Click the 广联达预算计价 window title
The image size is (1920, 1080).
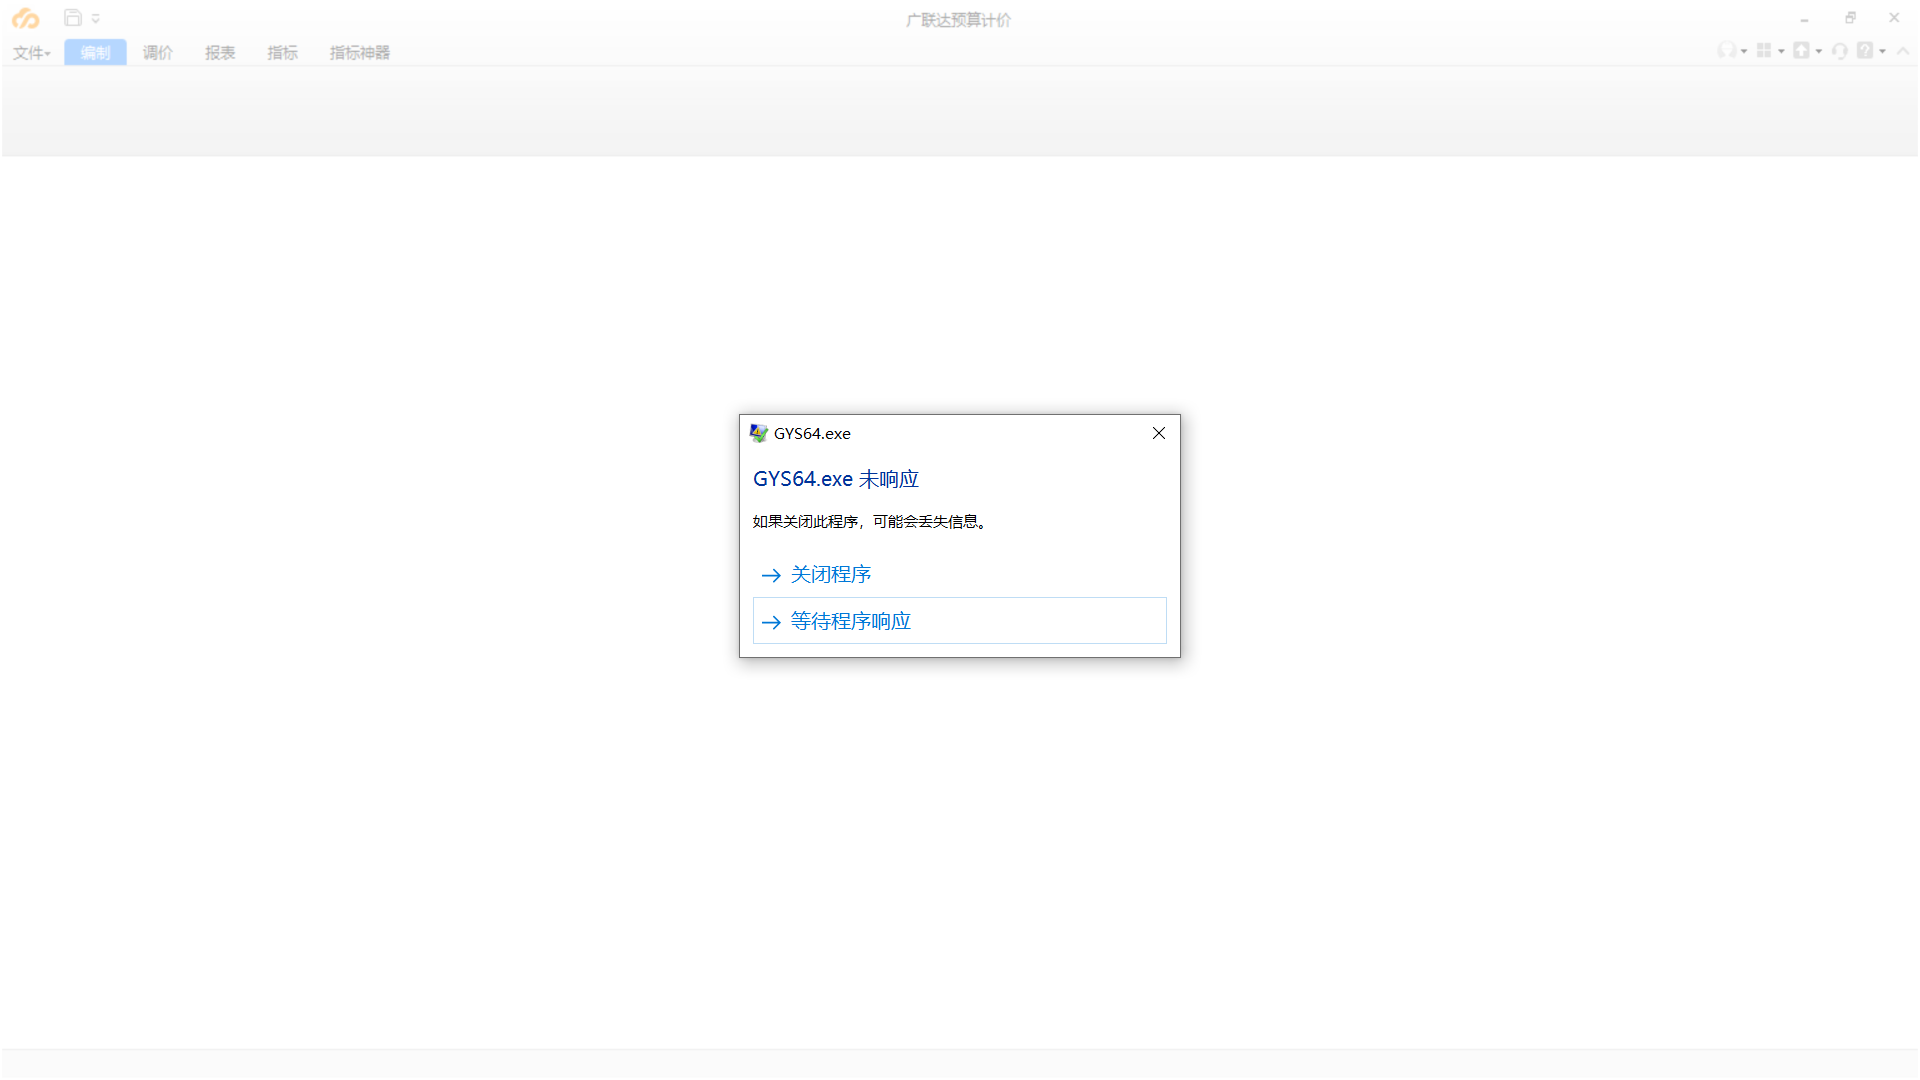[x=958, y=20]
